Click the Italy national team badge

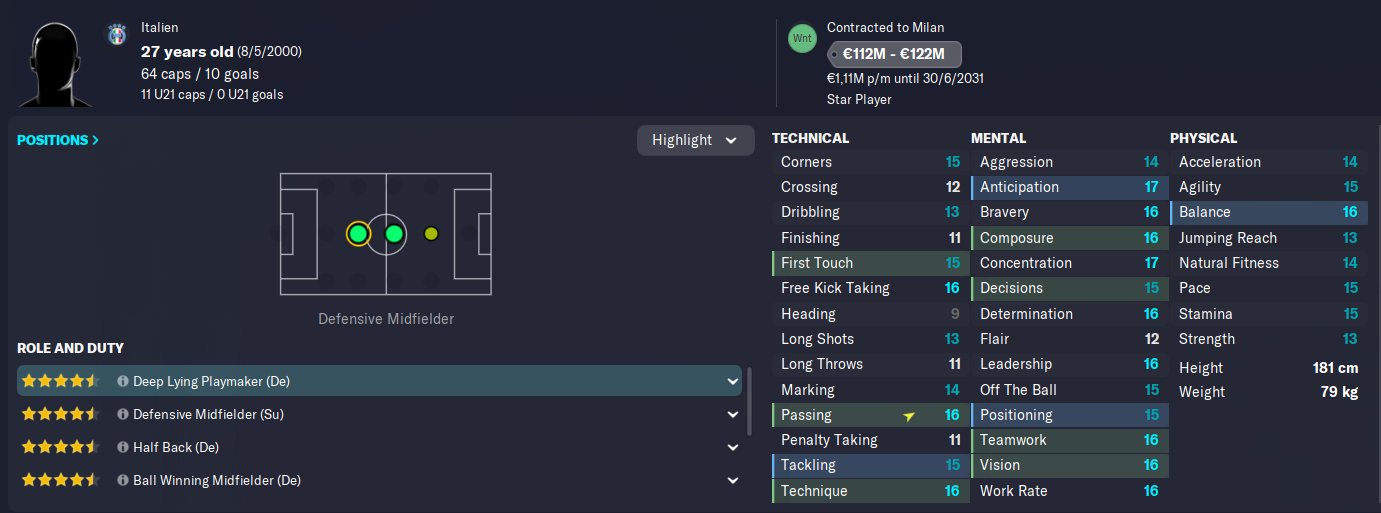116,35
